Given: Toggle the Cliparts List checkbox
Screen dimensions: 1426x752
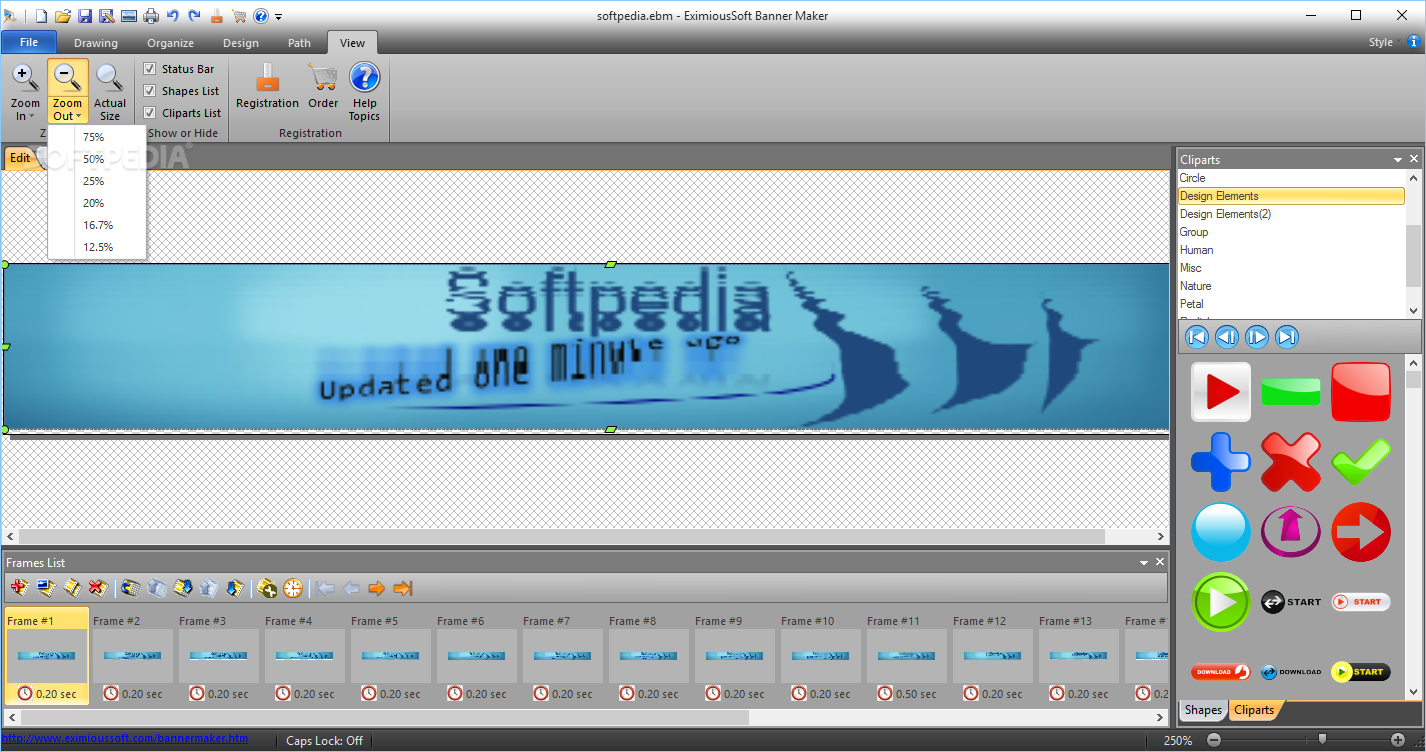Looking at the screenshot, I should point(150,113).
